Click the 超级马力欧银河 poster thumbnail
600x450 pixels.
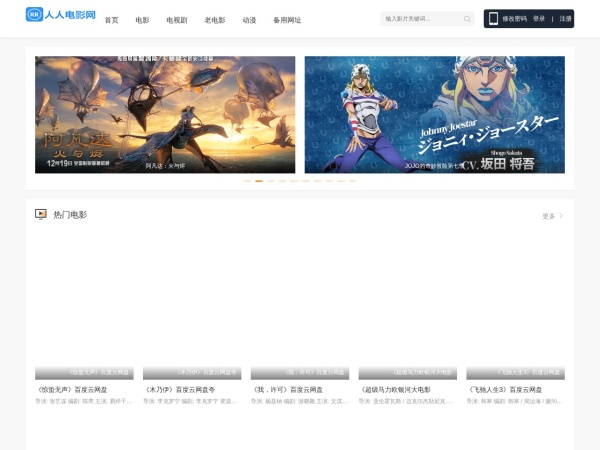click(x=408, y=306)
